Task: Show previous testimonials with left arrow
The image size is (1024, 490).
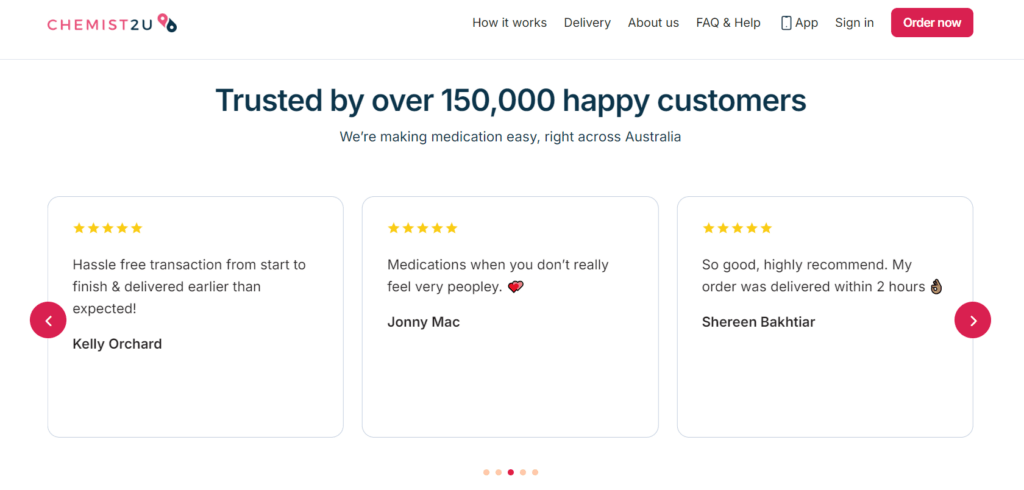Action: (x=48, y=320)
